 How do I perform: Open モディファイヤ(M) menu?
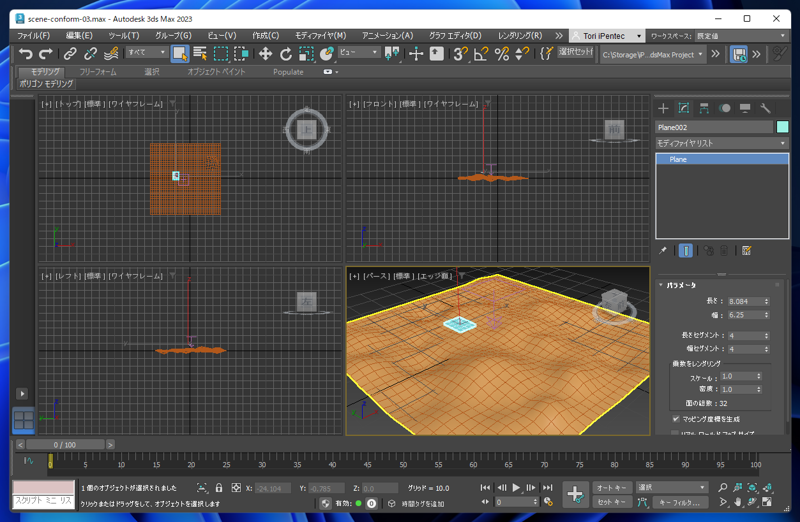[x=320, y=36]
